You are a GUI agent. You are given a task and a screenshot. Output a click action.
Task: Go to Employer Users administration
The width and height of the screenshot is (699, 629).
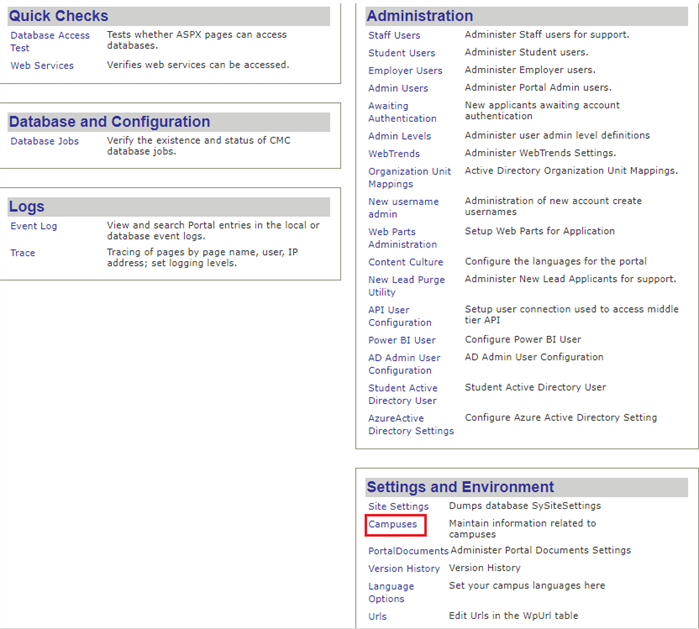tap(405, 71)
